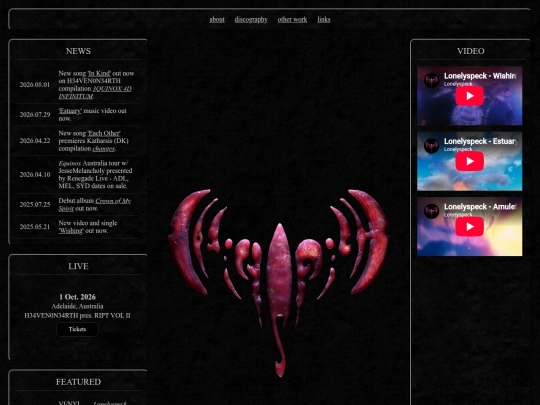Screen dimensions: 540x405
Task: Click the FEATURED panel heading
Action: [78, 382]
